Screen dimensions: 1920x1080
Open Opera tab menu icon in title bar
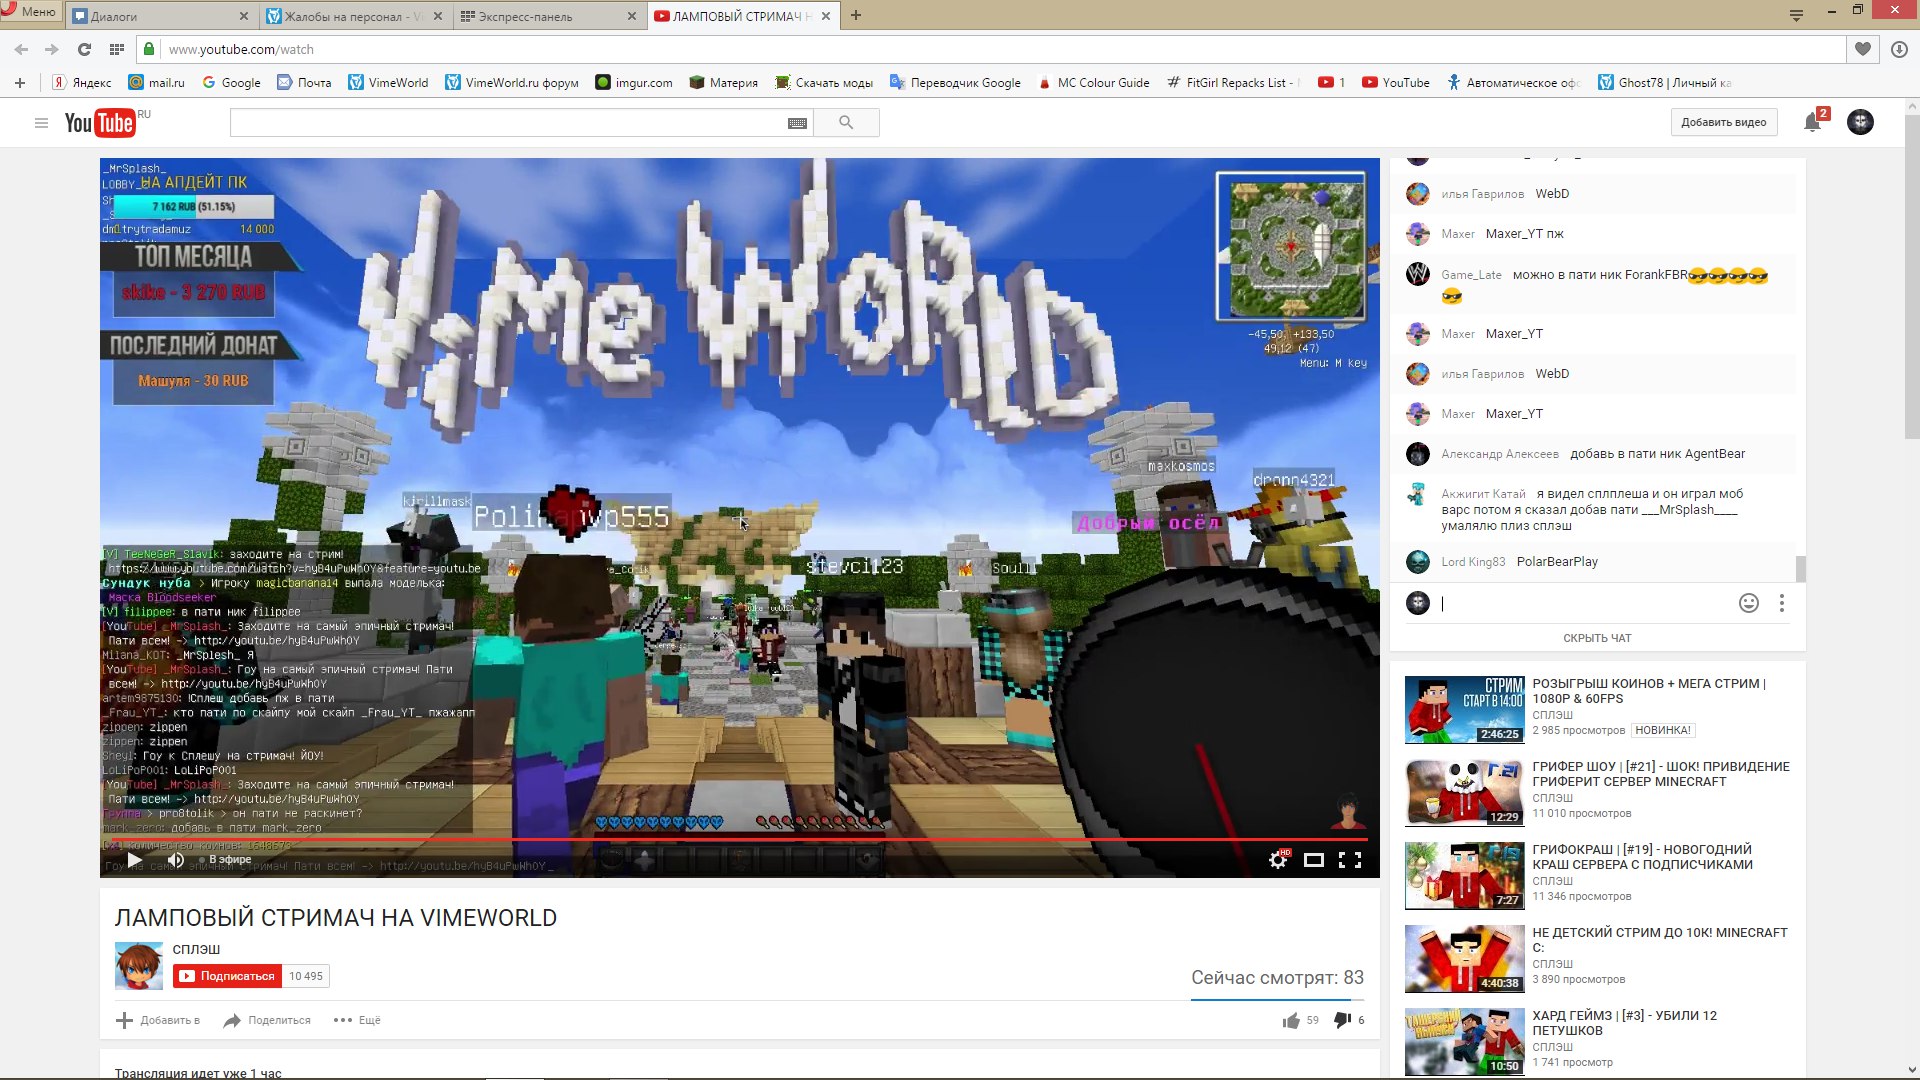1796,14
